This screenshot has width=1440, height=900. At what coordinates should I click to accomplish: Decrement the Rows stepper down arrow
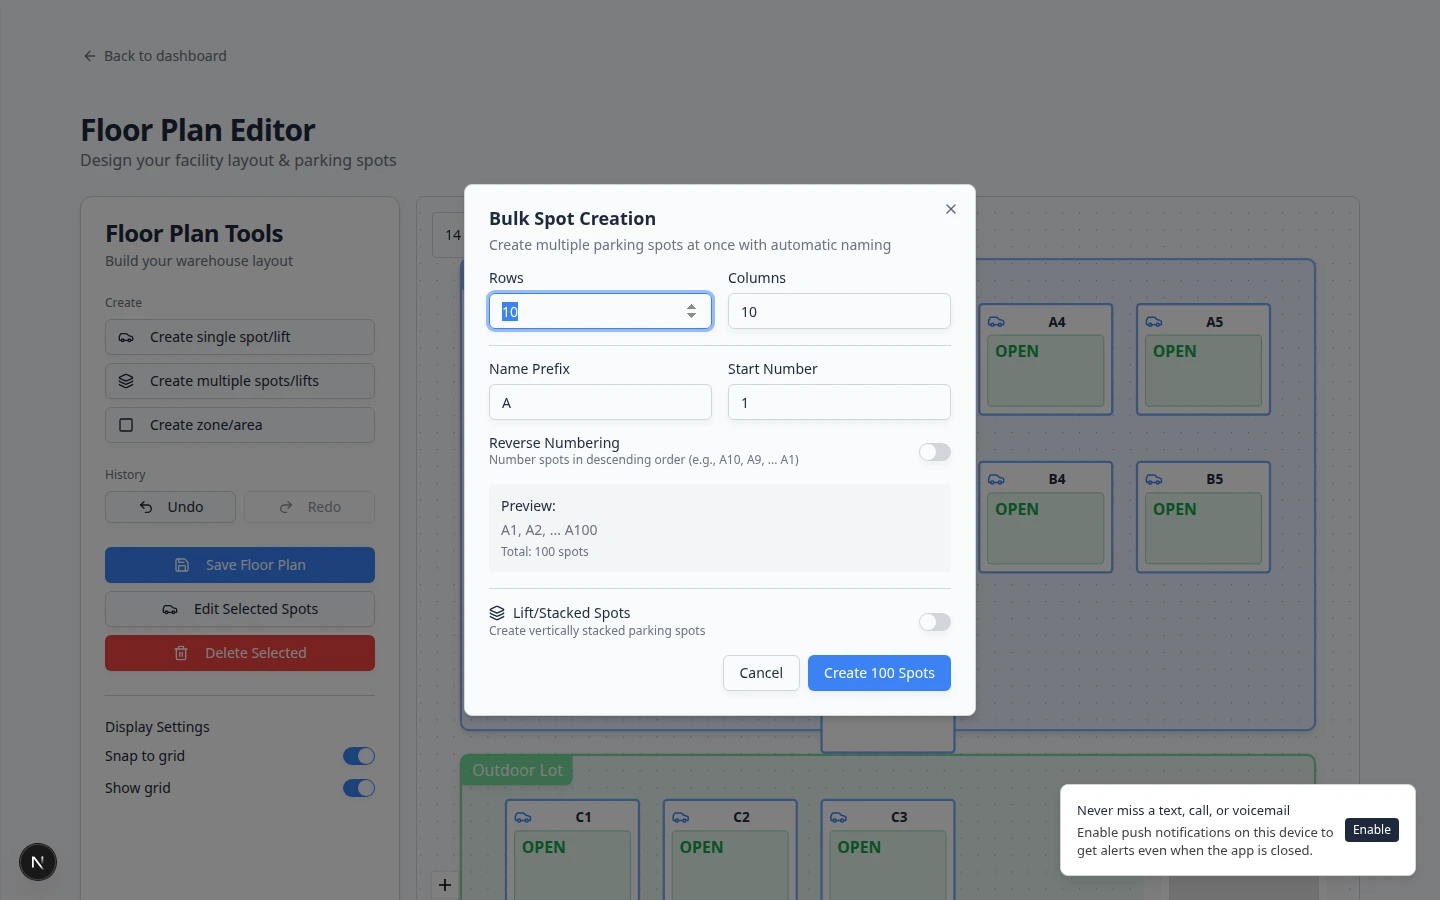coord(691,316)
